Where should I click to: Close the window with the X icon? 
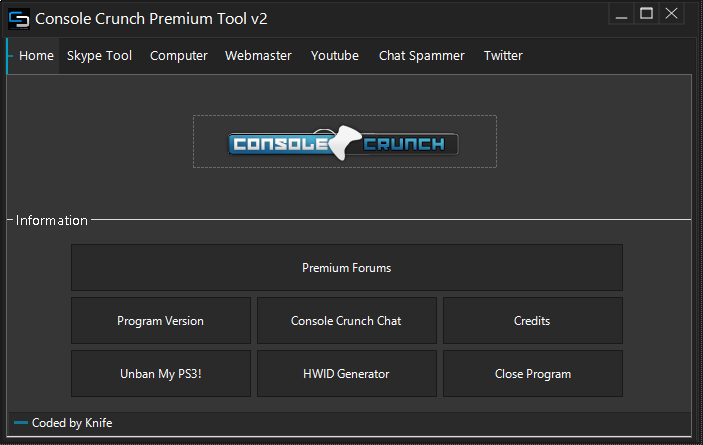pyautogui.click(x=671, y=14)
